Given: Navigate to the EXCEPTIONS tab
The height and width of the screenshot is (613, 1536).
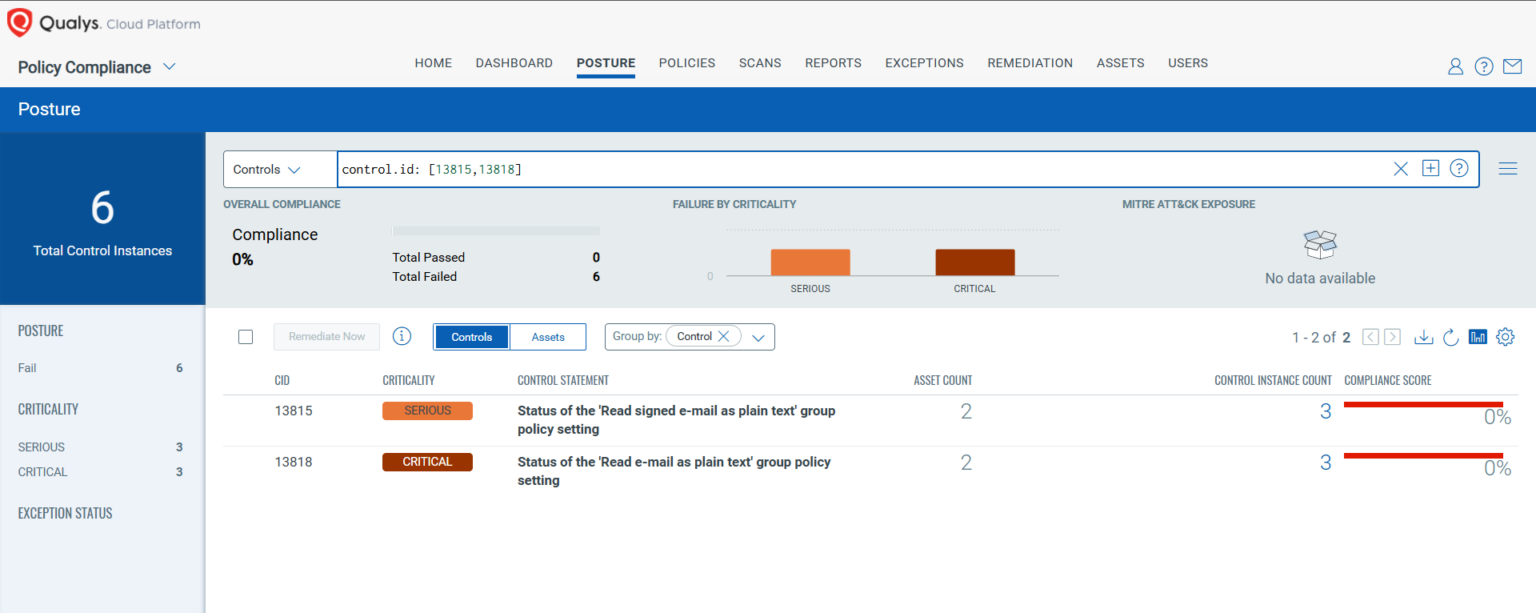Looking at the screenshot, I should click(x=924, y=63).
